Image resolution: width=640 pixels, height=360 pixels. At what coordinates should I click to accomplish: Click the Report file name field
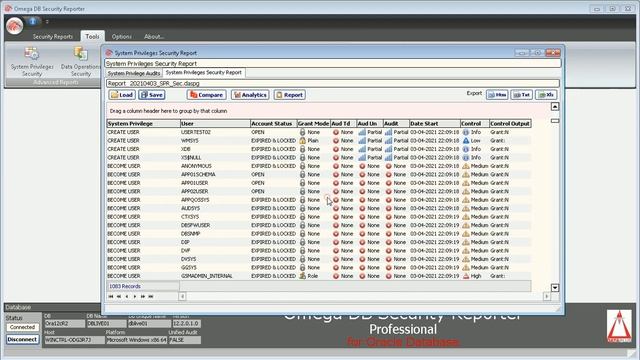click(332, 83)
